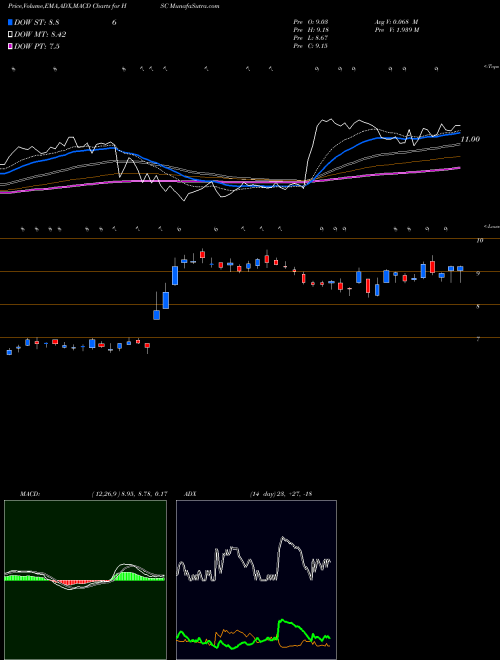Click the 'Pre C: 9.15' close value
Image resolution: width=500 pixels, height=660 pixels.
(311, 46)
